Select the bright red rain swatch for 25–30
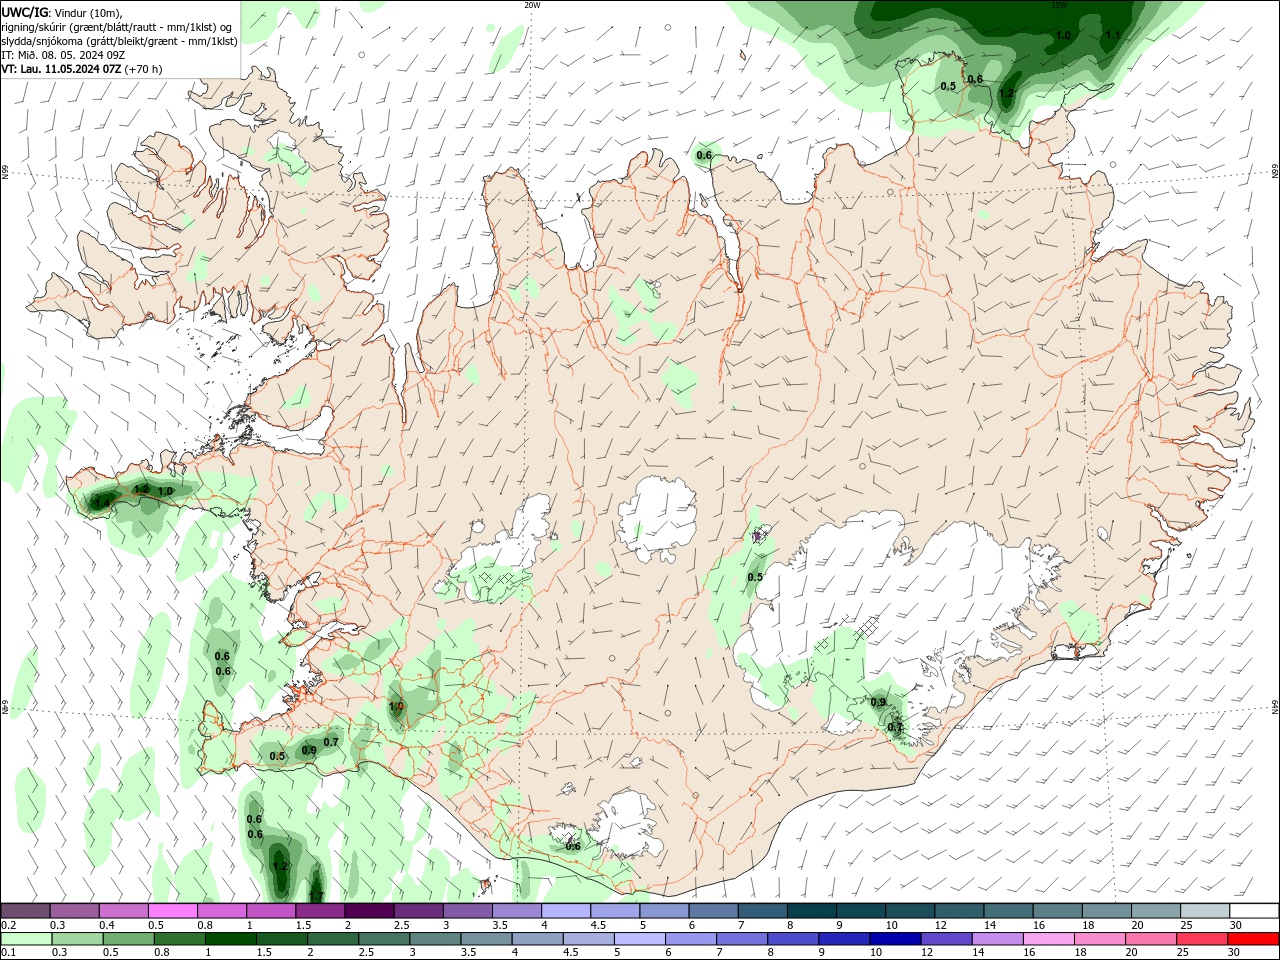 point(1200,939)
